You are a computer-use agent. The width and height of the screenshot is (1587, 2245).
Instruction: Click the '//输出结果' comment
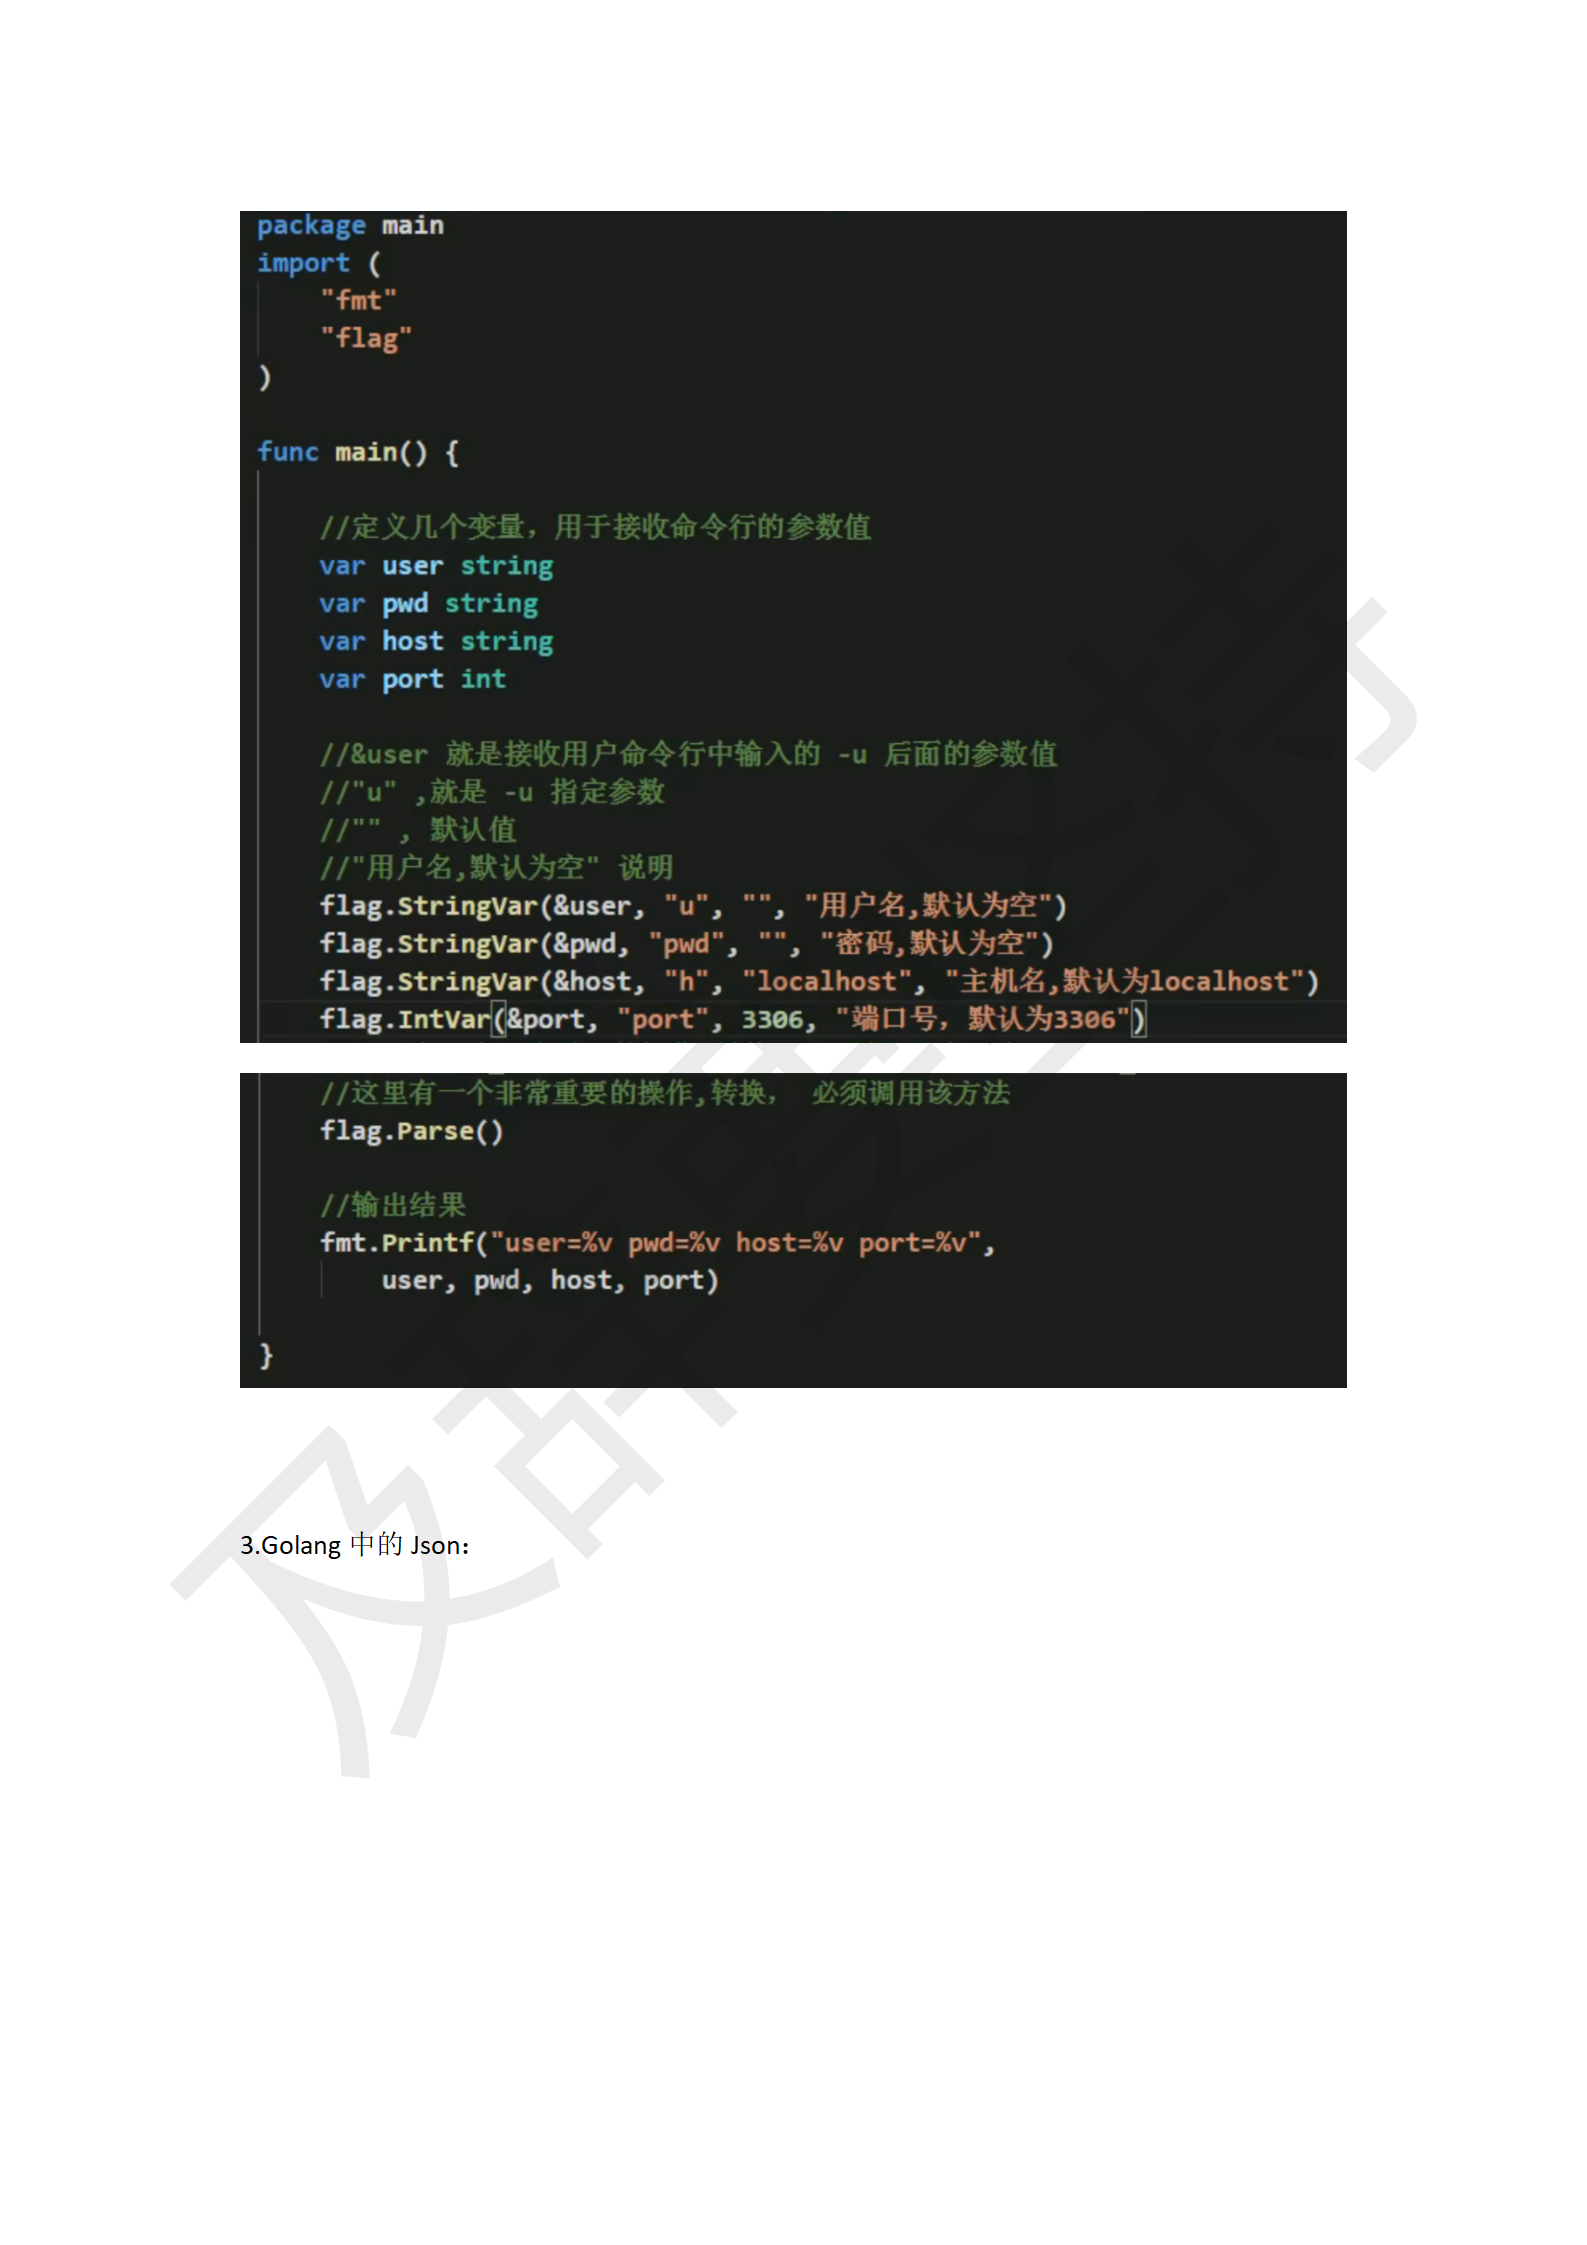(393, 1205)
